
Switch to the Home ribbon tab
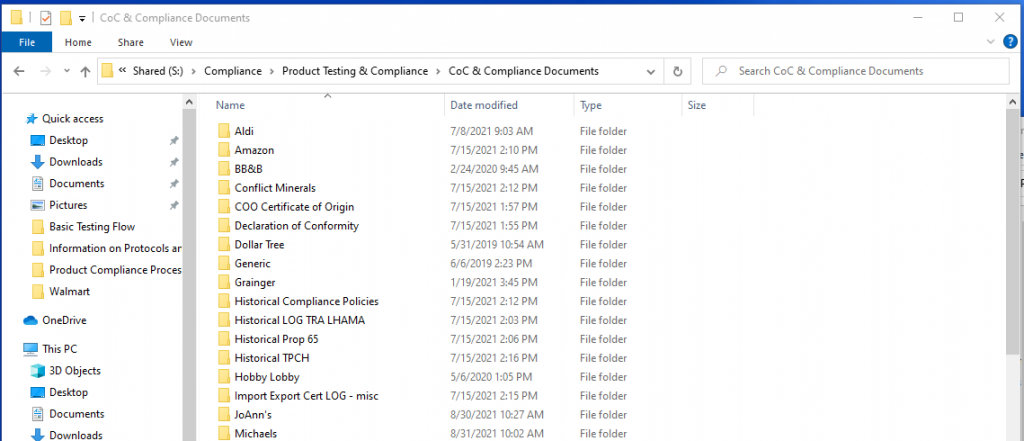78,42
